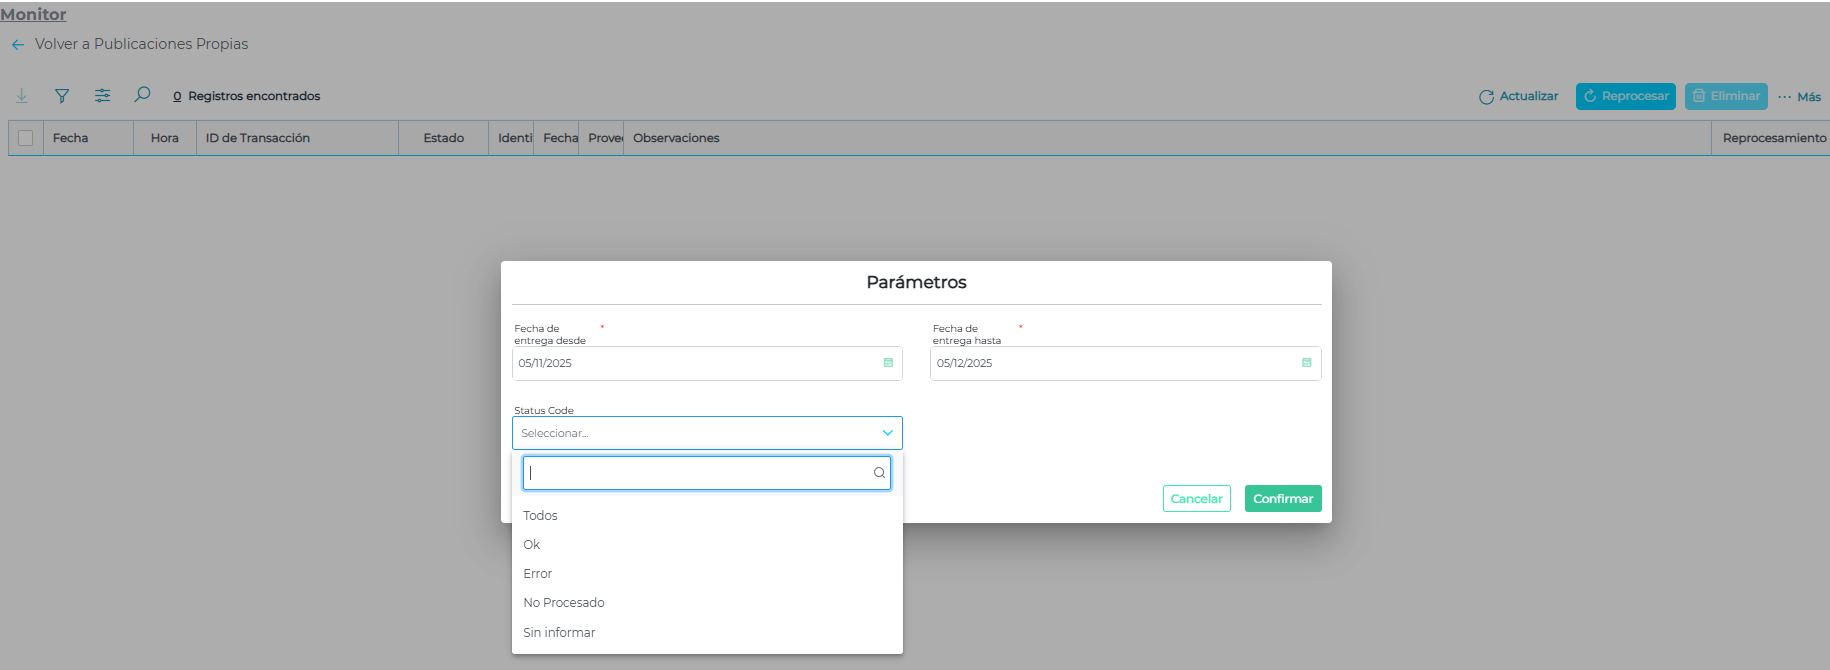Click the magnifier search icon in toolbar
This screenshot has height=670, width=1830.
point(142,95)
